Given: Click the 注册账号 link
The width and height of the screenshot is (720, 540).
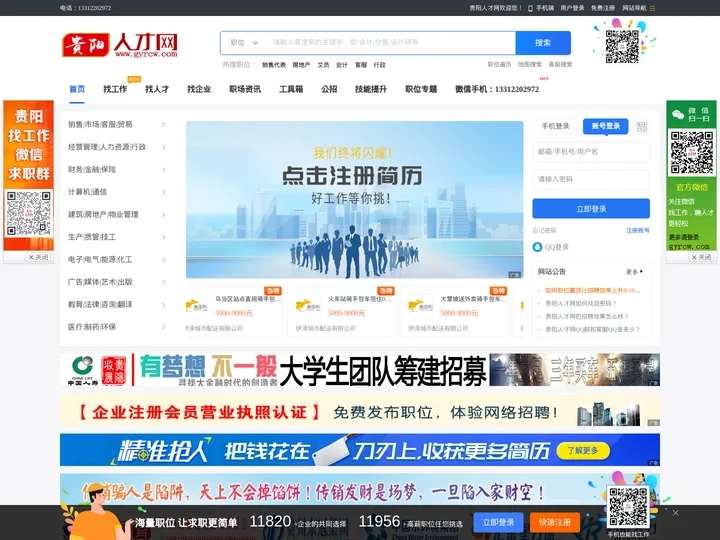Looking at the screenshot, I should [x=638, y=231].
